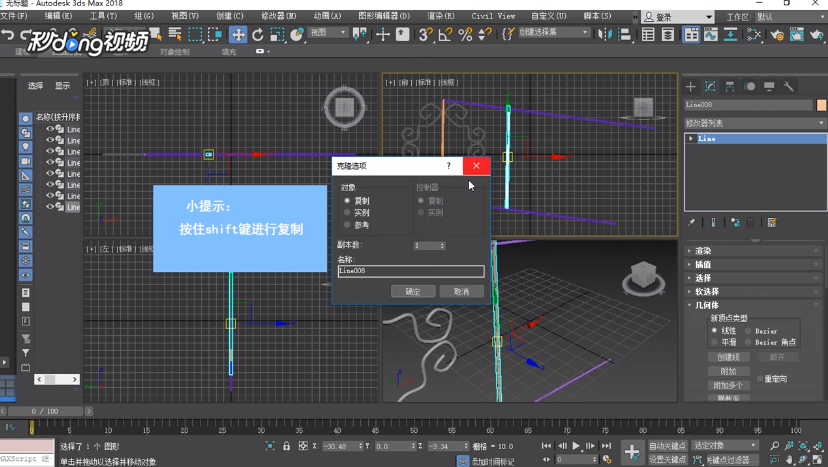Select 线性 new vertex type
Viewport: 828px width, 467px height.
[x=714, y=331]
